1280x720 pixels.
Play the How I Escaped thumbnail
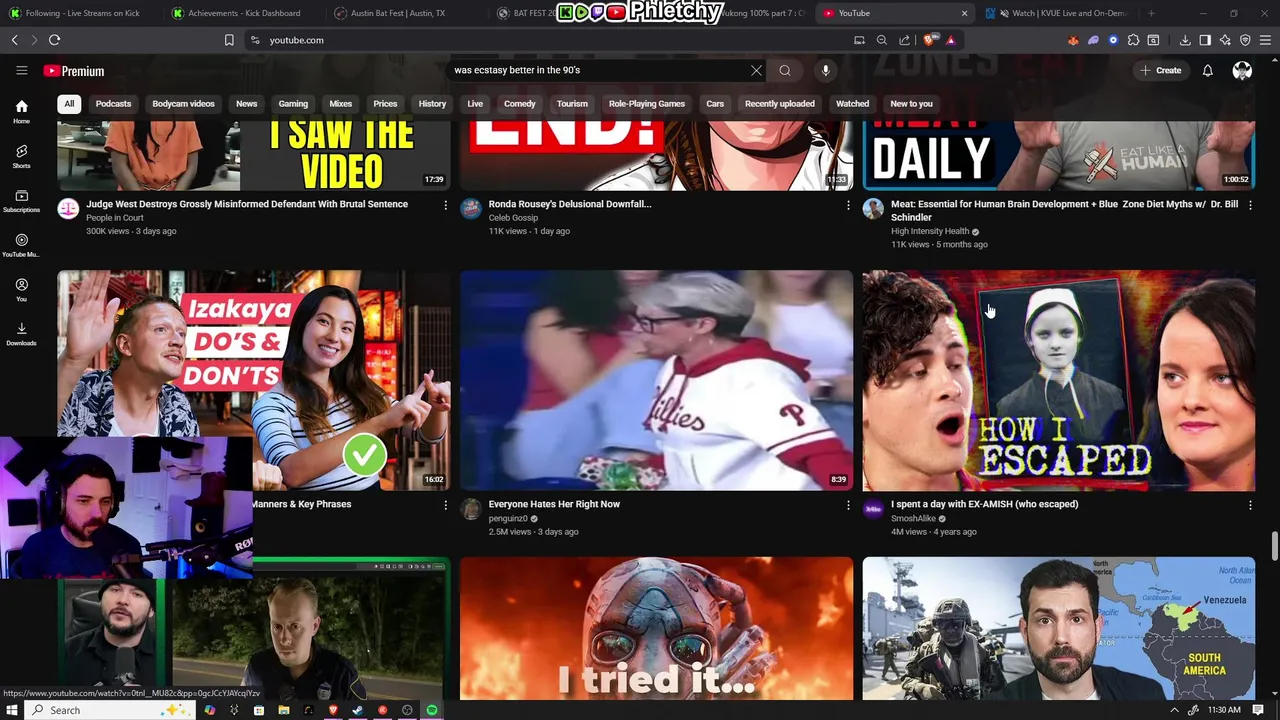pos(1058,380)
